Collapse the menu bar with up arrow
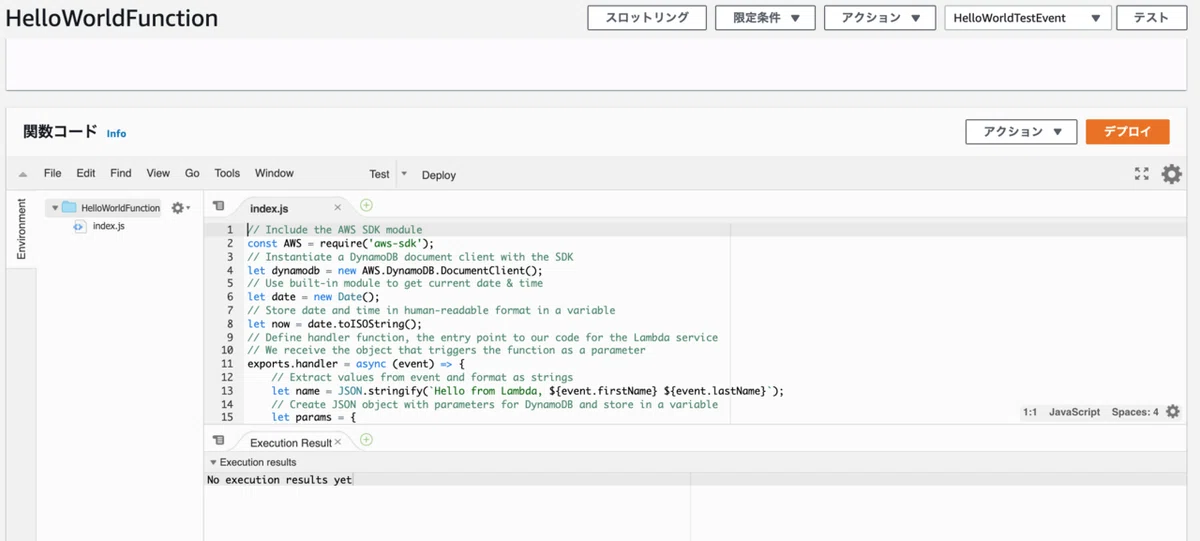Screen dimensions: 1200x541 coord(22,174)
